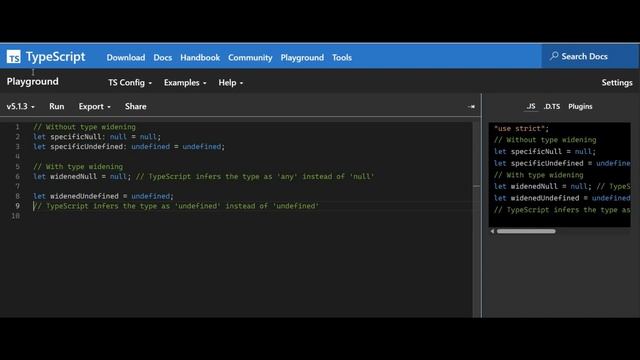Viewport: 640px width, 360px height.
Task: Click the "use strict"; line in output
Action: 521,128
